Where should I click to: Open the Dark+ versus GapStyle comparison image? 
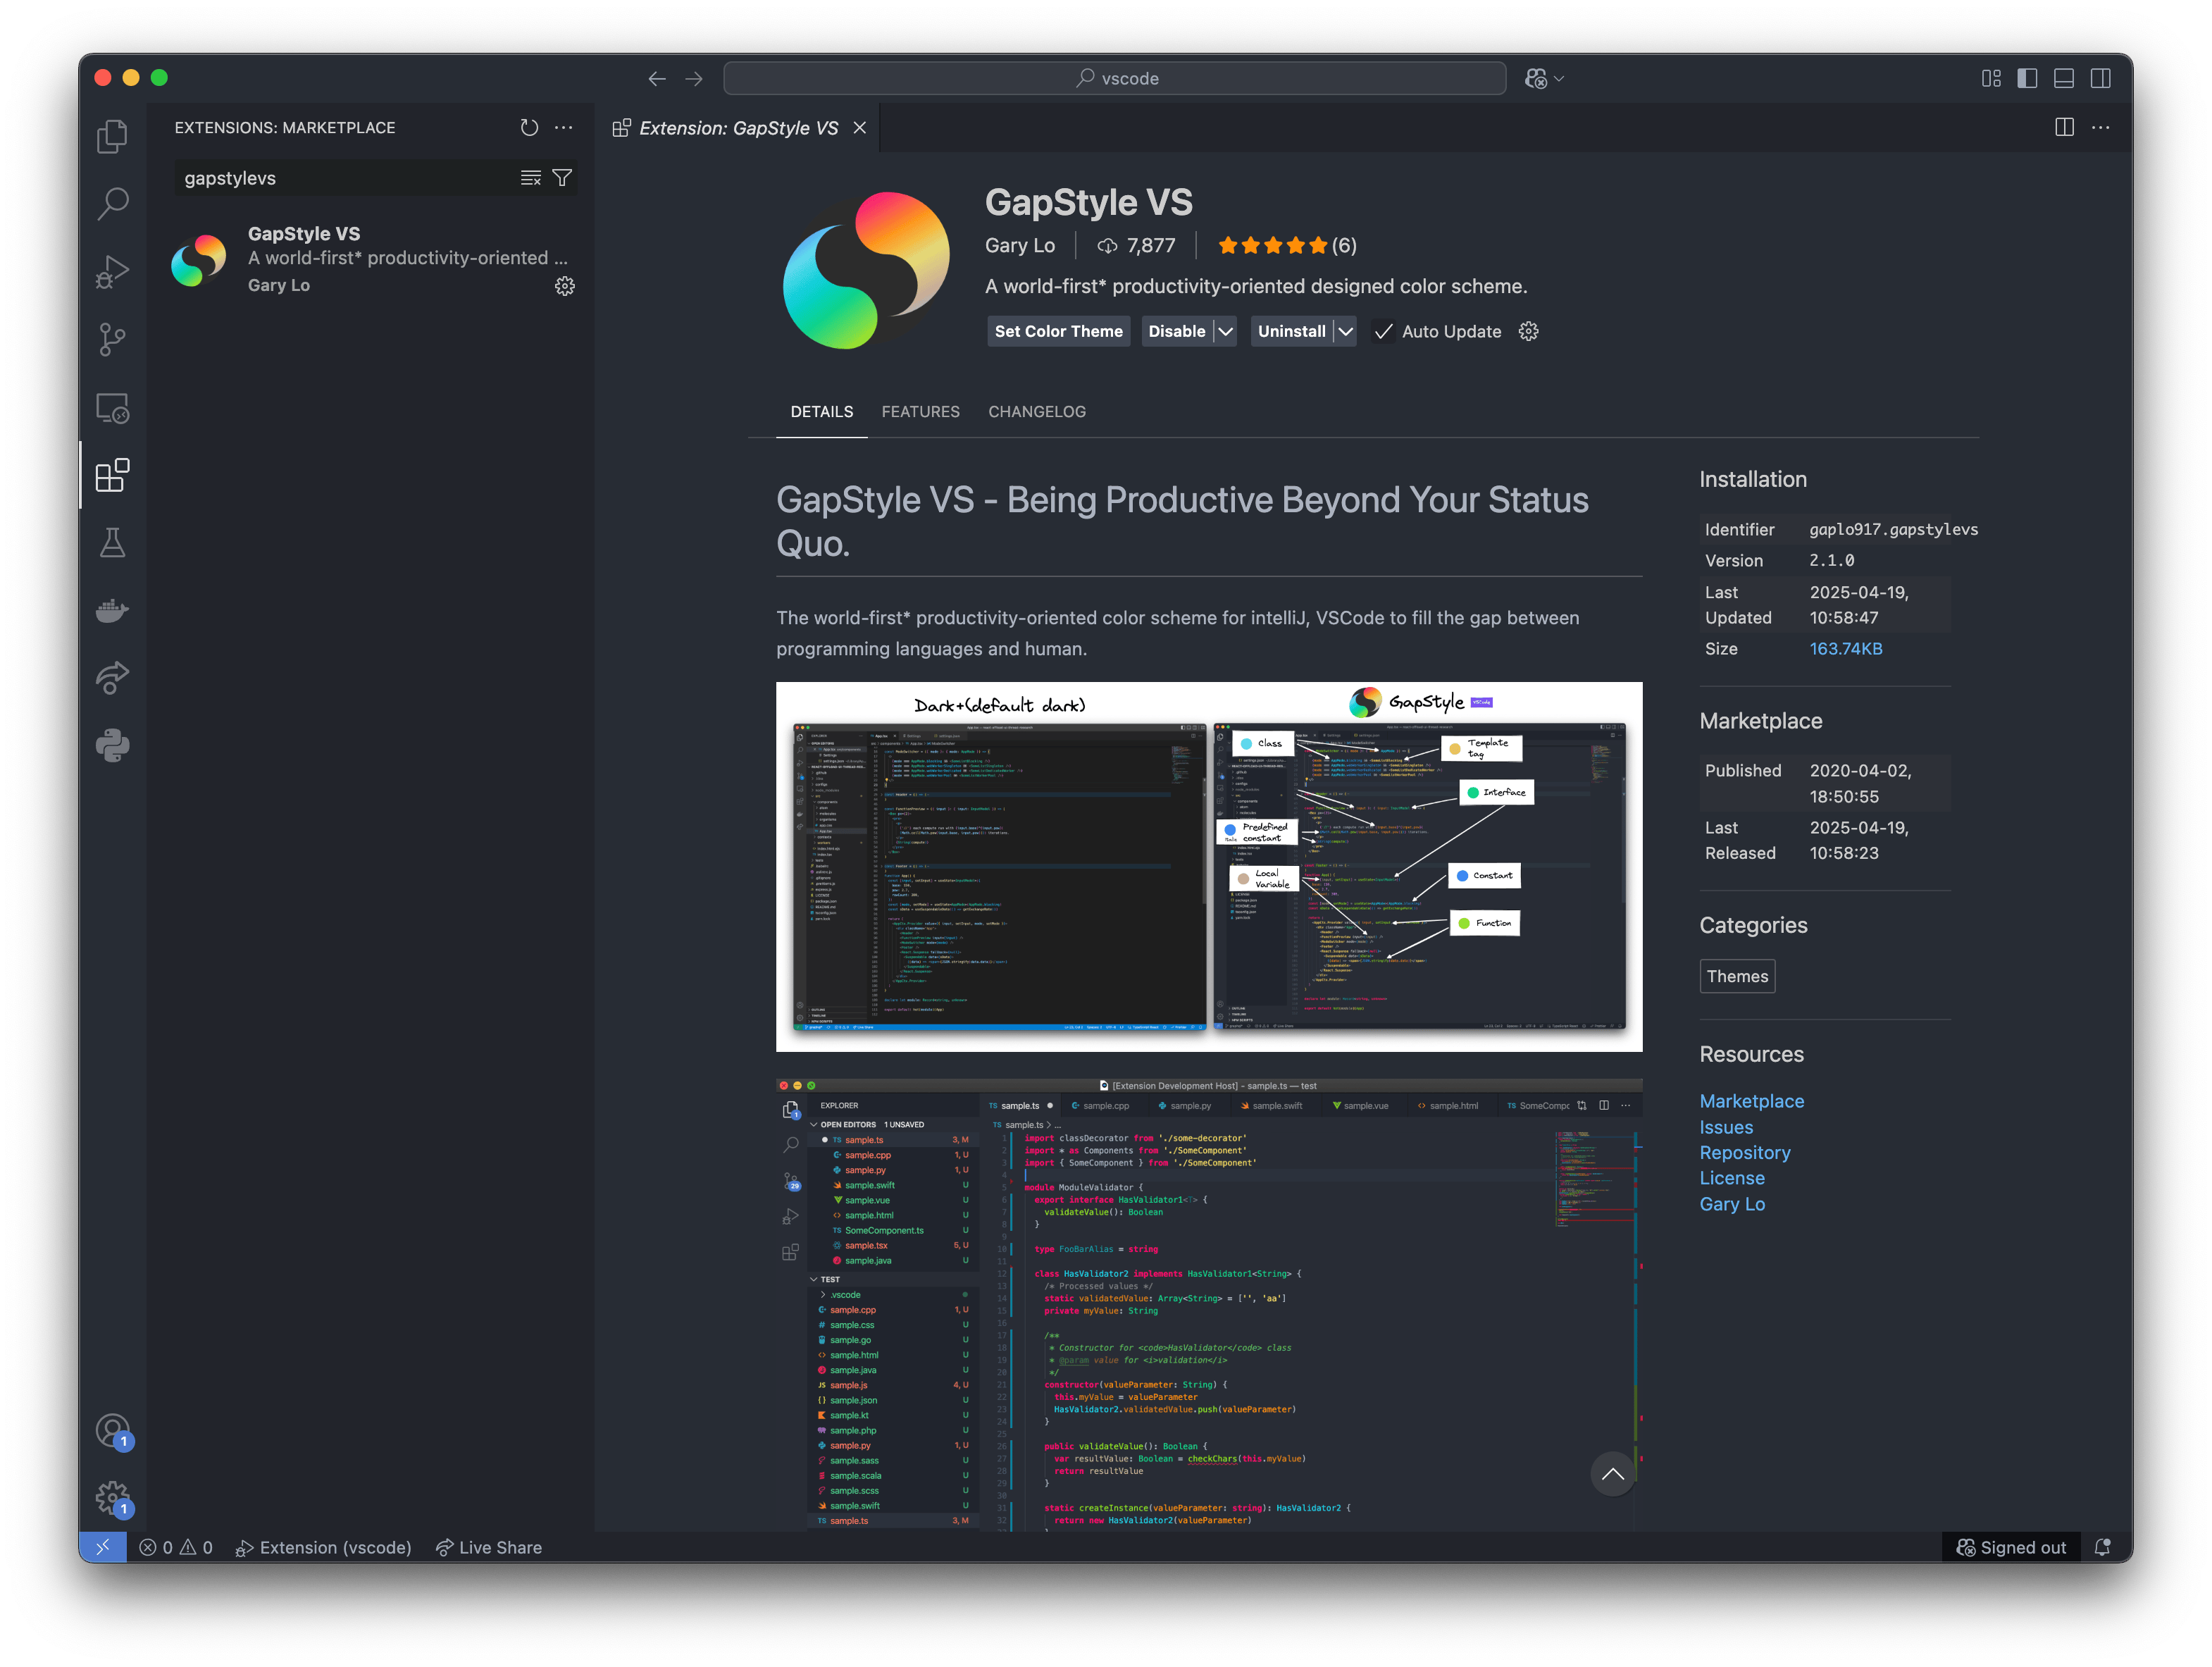pos(1209,867)
